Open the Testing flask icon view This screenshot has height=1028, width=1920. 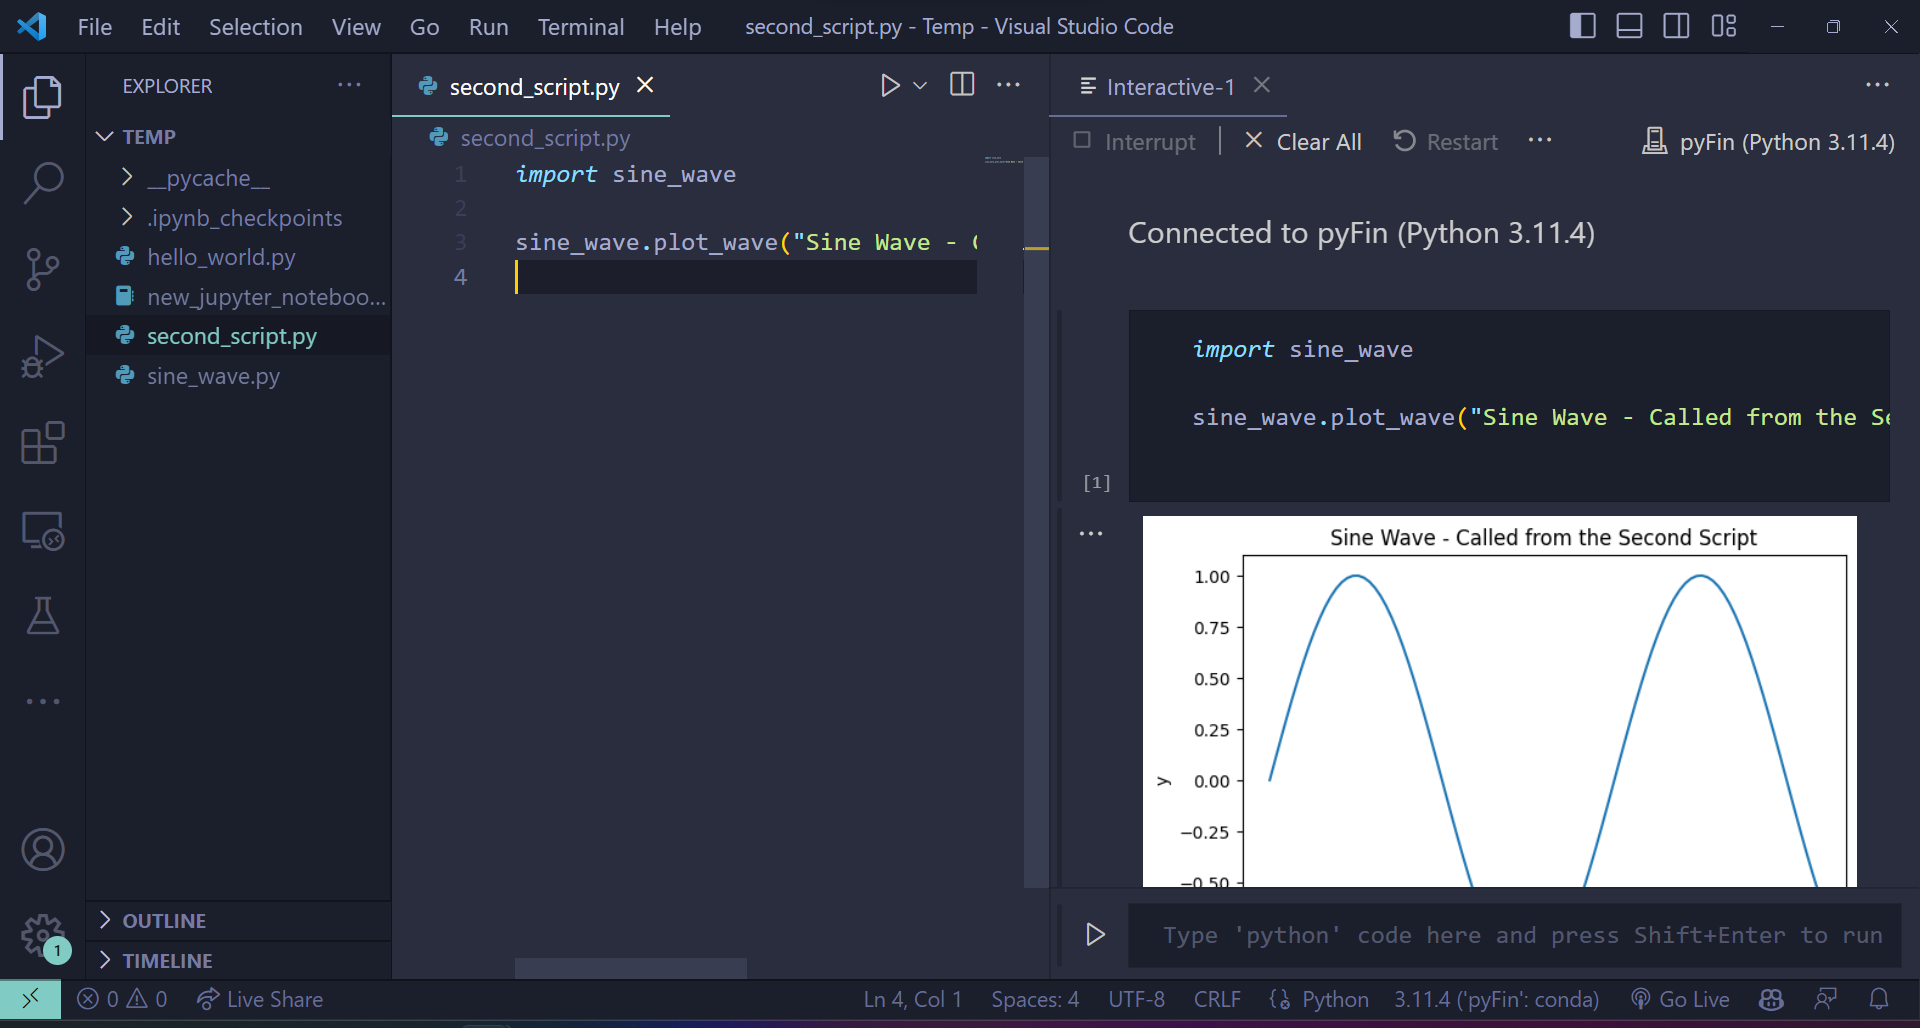pos(42,616)
